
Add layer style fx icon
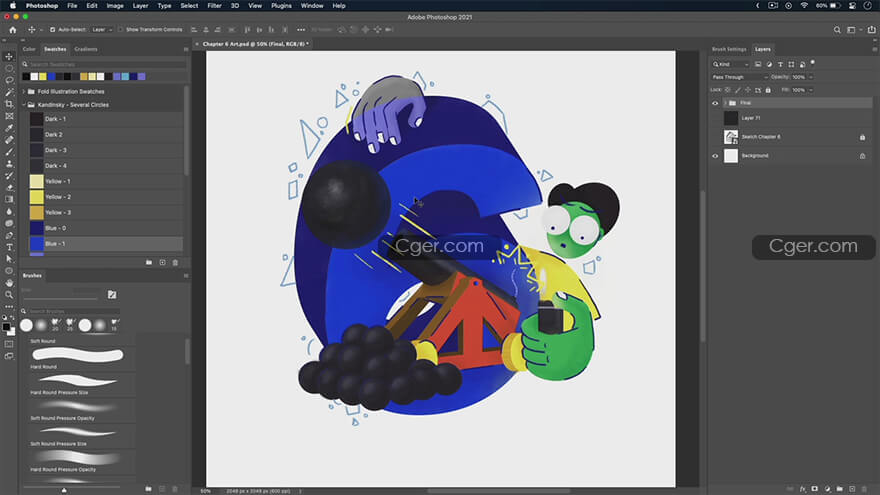[x=803, y=489]
